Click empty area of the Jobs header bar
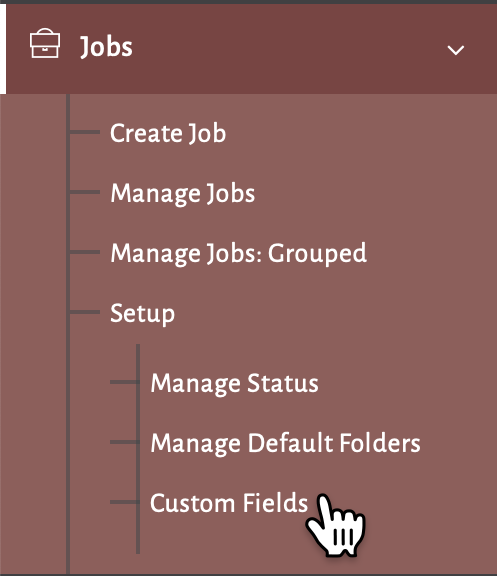Viewport: 497px width, 576px height. pos(287,49)
